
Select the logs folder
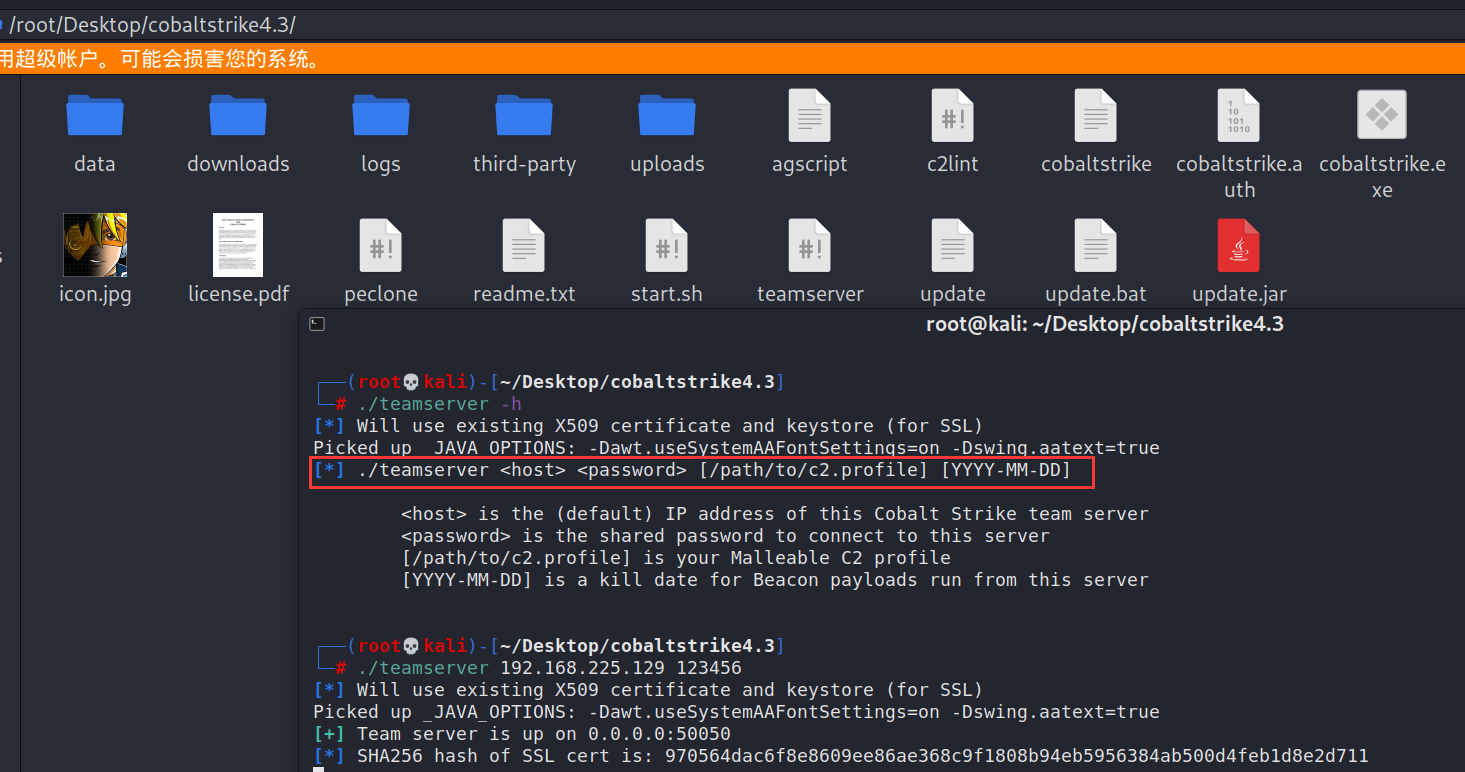[381, 116]
